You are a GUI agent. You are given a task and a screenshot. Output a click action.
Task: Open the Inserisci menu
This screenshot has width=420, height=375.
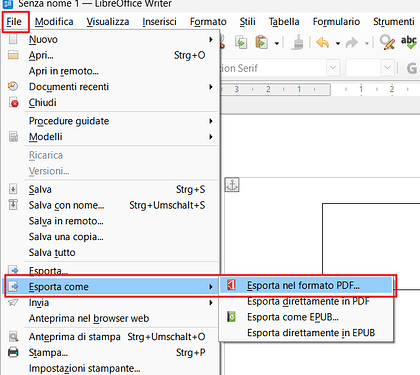click(159, 22)
